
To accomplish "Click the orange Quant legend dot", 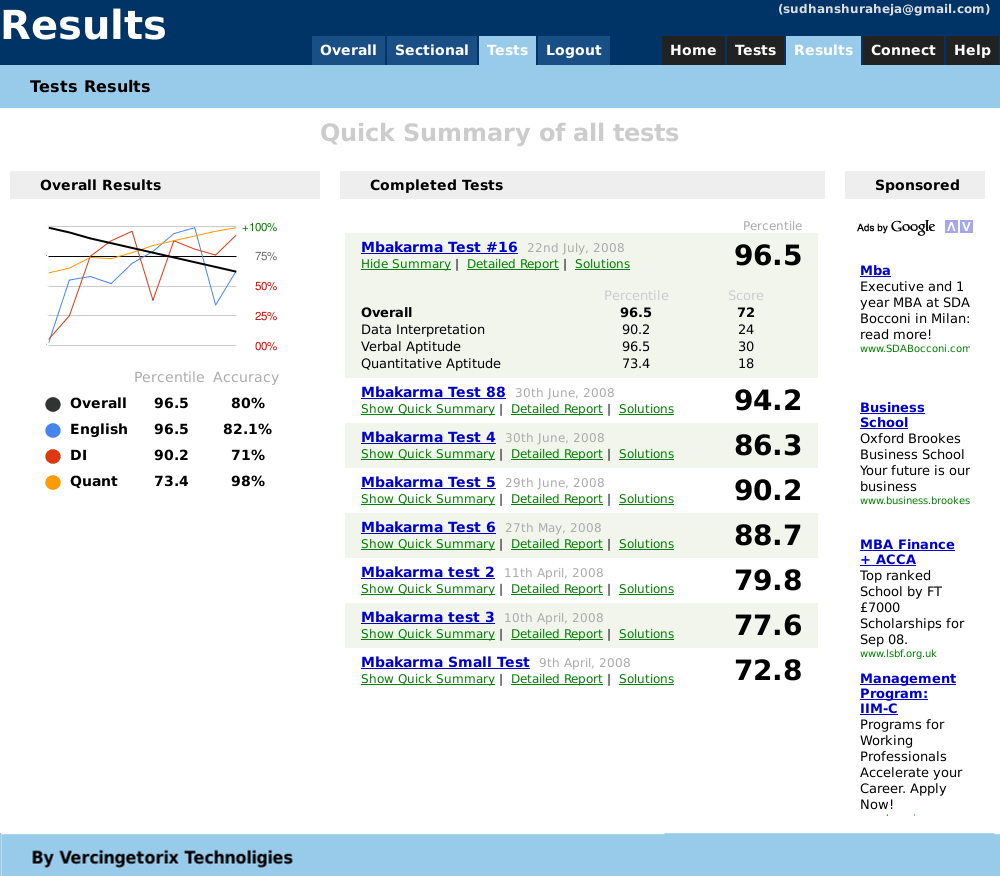I will pyautogui.click(x=53, y=482).
